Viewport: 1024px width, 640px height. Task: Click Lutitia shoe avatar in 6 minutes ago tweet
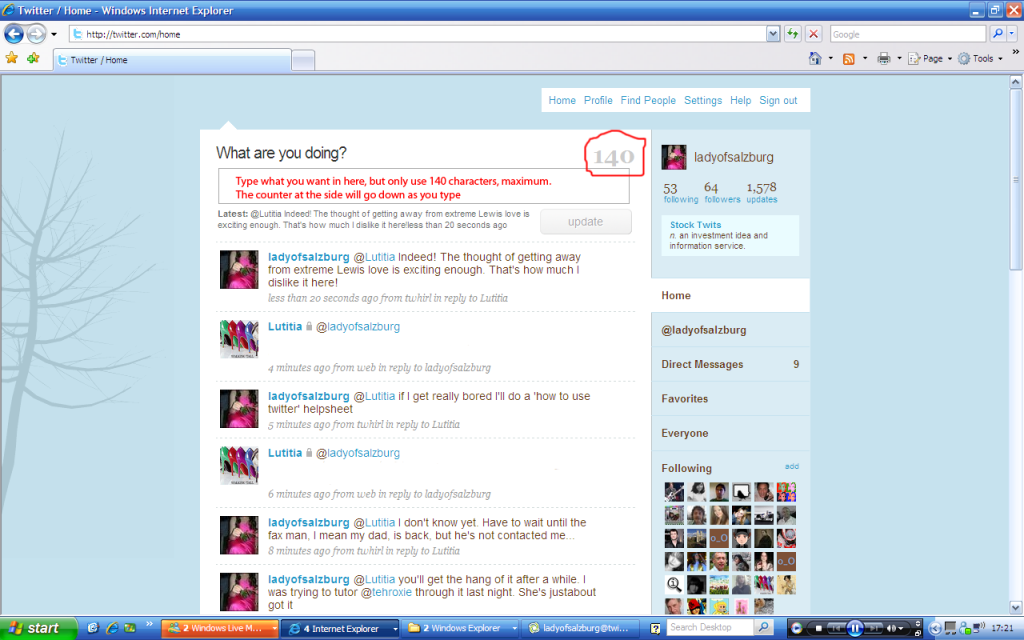[239, 465]
